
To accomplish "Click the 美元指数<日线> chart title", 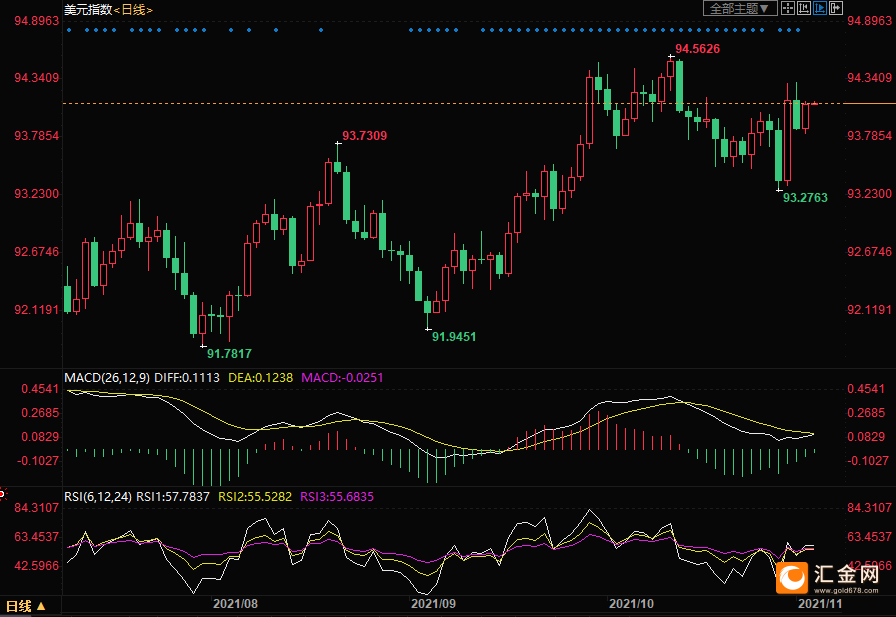I will [108, 10].
